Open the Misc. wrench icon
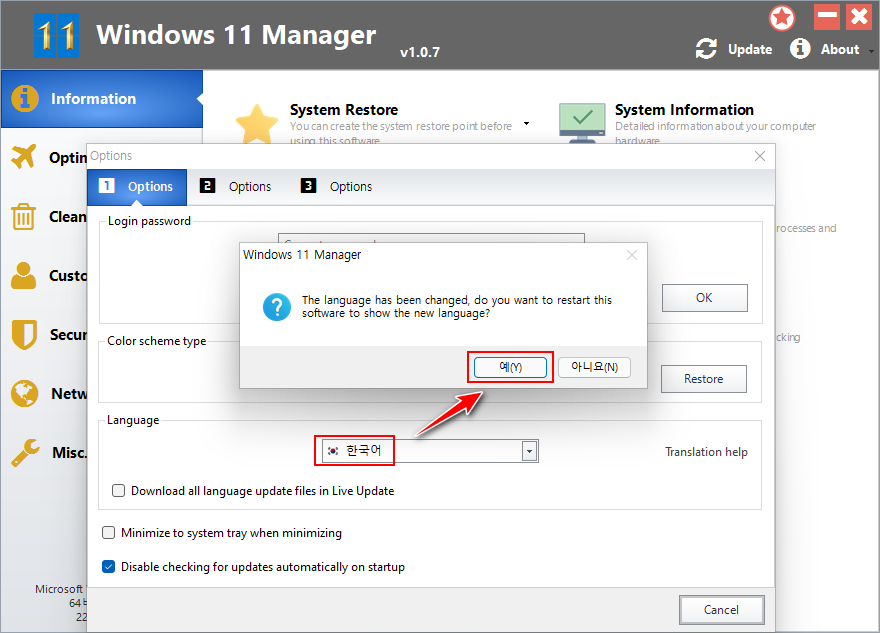 tap(25, 452)
